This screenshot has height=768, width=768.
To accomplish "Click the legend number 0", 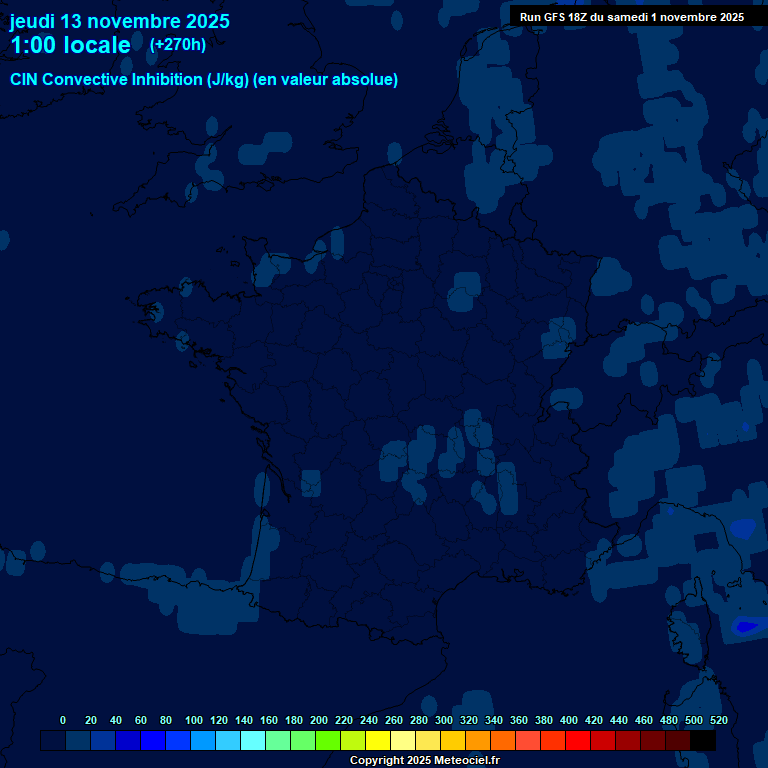I will (63, 720).
